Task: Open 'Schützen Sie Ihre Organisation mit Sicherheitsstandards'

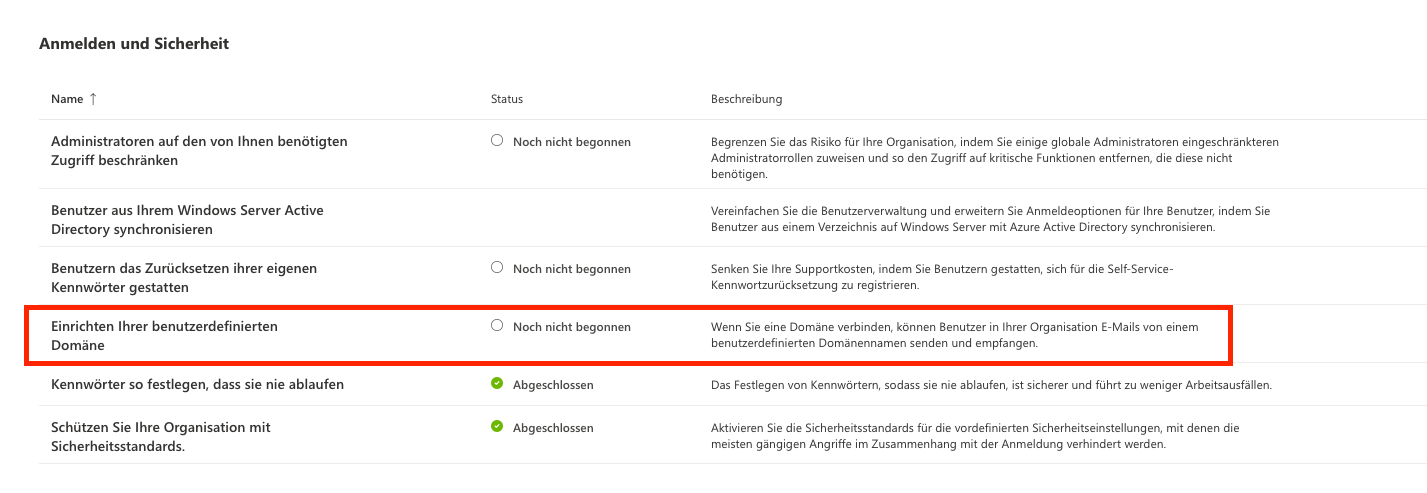Action: point(161,436)
